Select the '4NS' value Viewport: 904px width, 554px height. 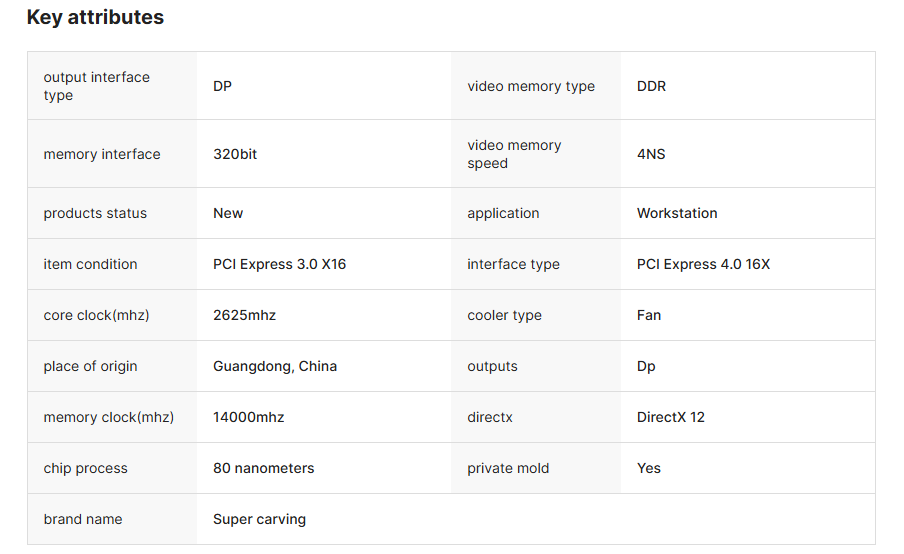pyautogui.click(x=651, y=154)
